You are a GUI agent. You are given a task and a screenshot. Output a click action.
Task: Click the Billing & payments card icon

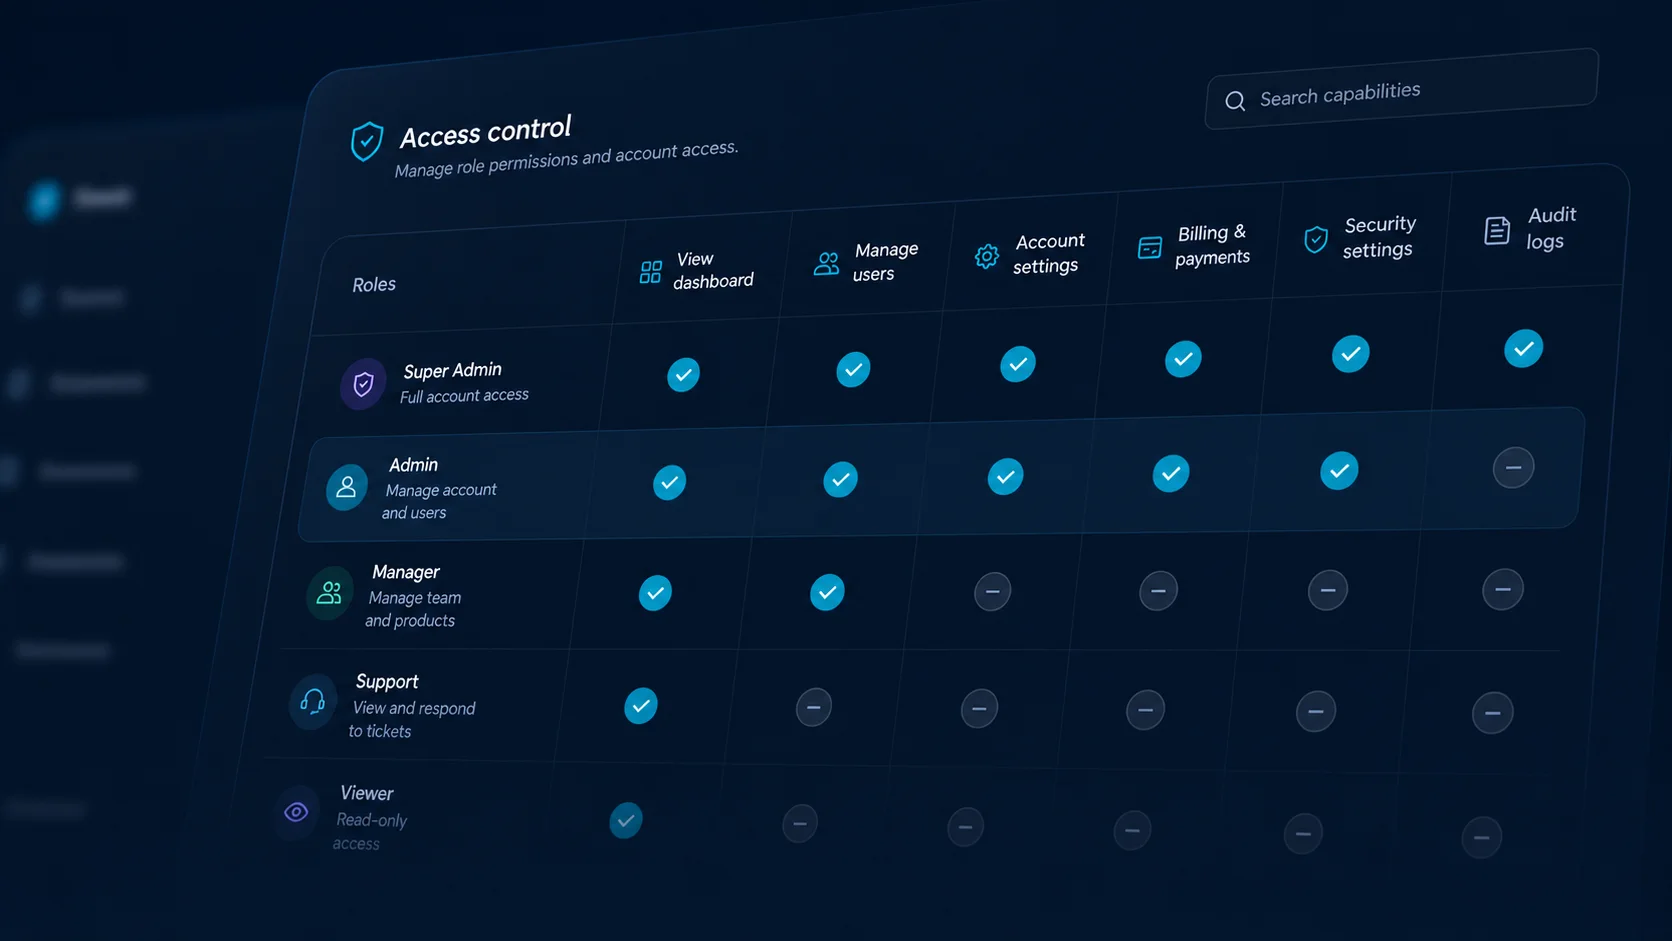(x=1150, y=247)
